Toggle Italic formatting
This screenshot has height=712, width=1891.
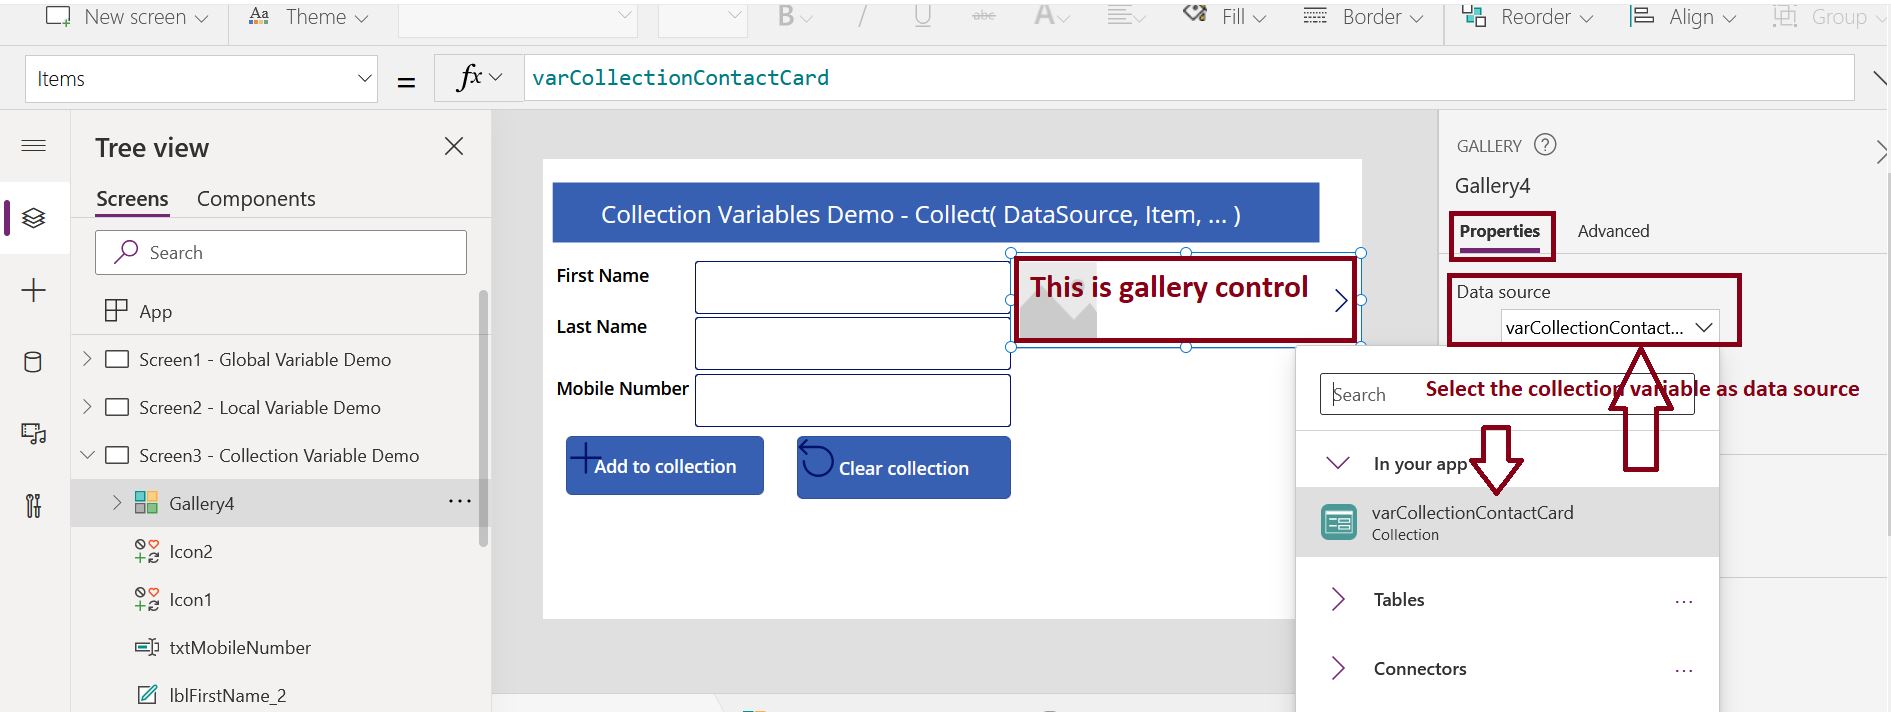(862, 17)
